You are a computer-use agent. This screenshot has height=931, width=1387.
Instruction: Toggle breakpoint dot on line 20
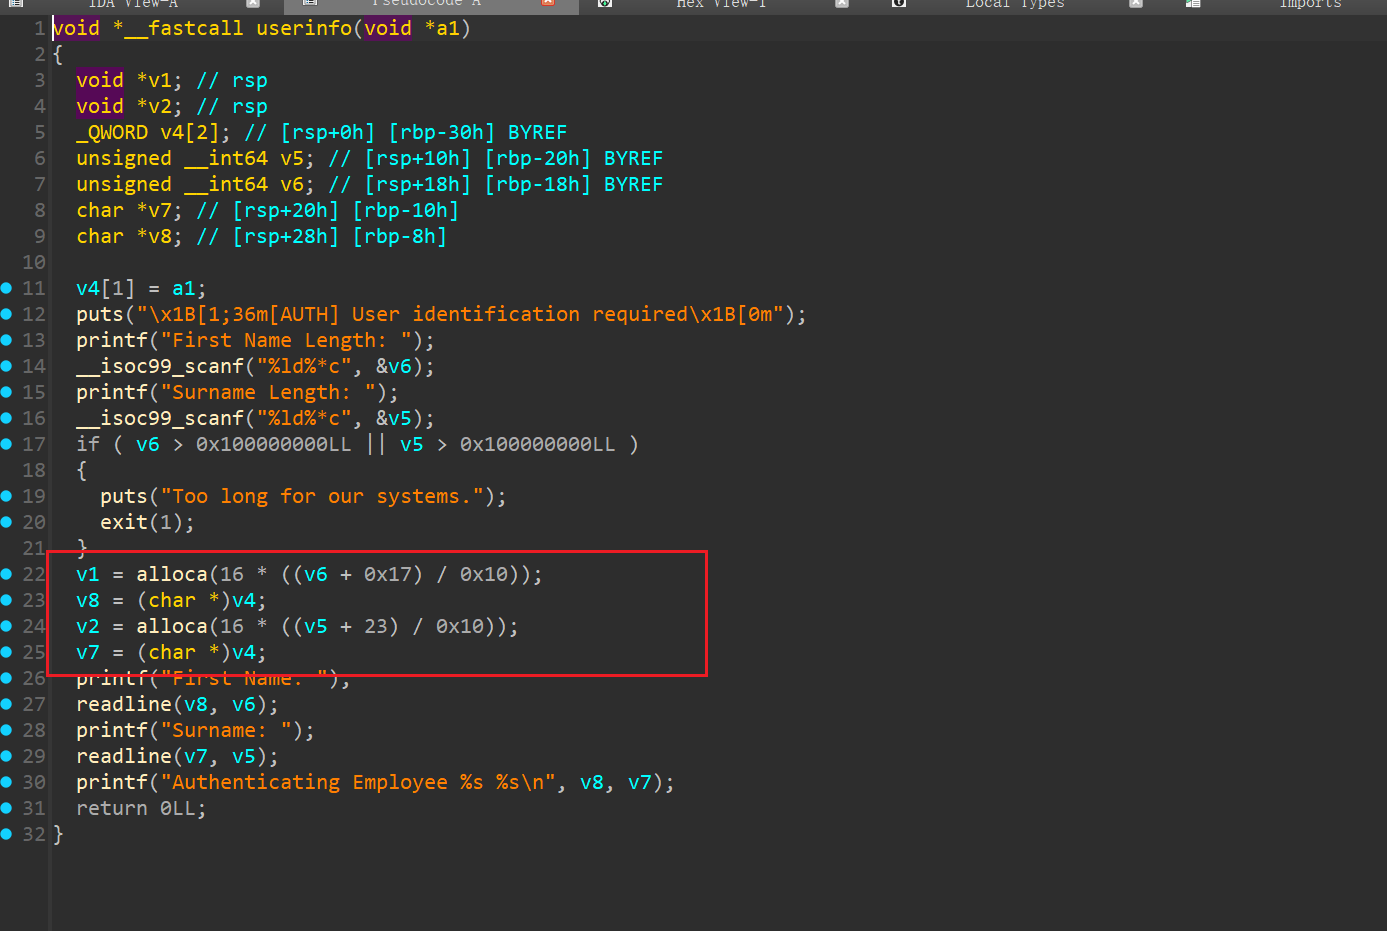(x=6, y=522)
